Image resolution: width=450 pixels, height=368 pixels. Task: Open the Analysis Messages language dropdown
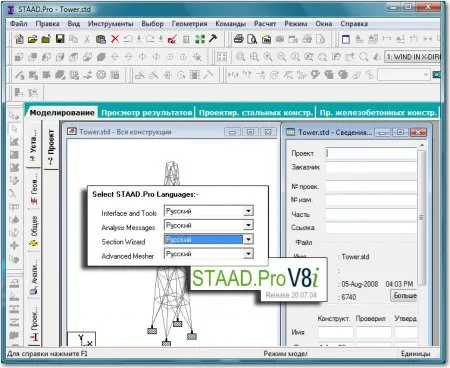[248, 225]
